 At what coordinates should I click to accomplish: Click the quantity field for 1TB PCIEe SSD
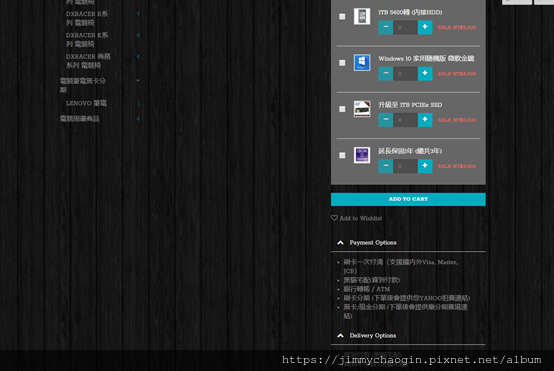[x=405, y=120]
